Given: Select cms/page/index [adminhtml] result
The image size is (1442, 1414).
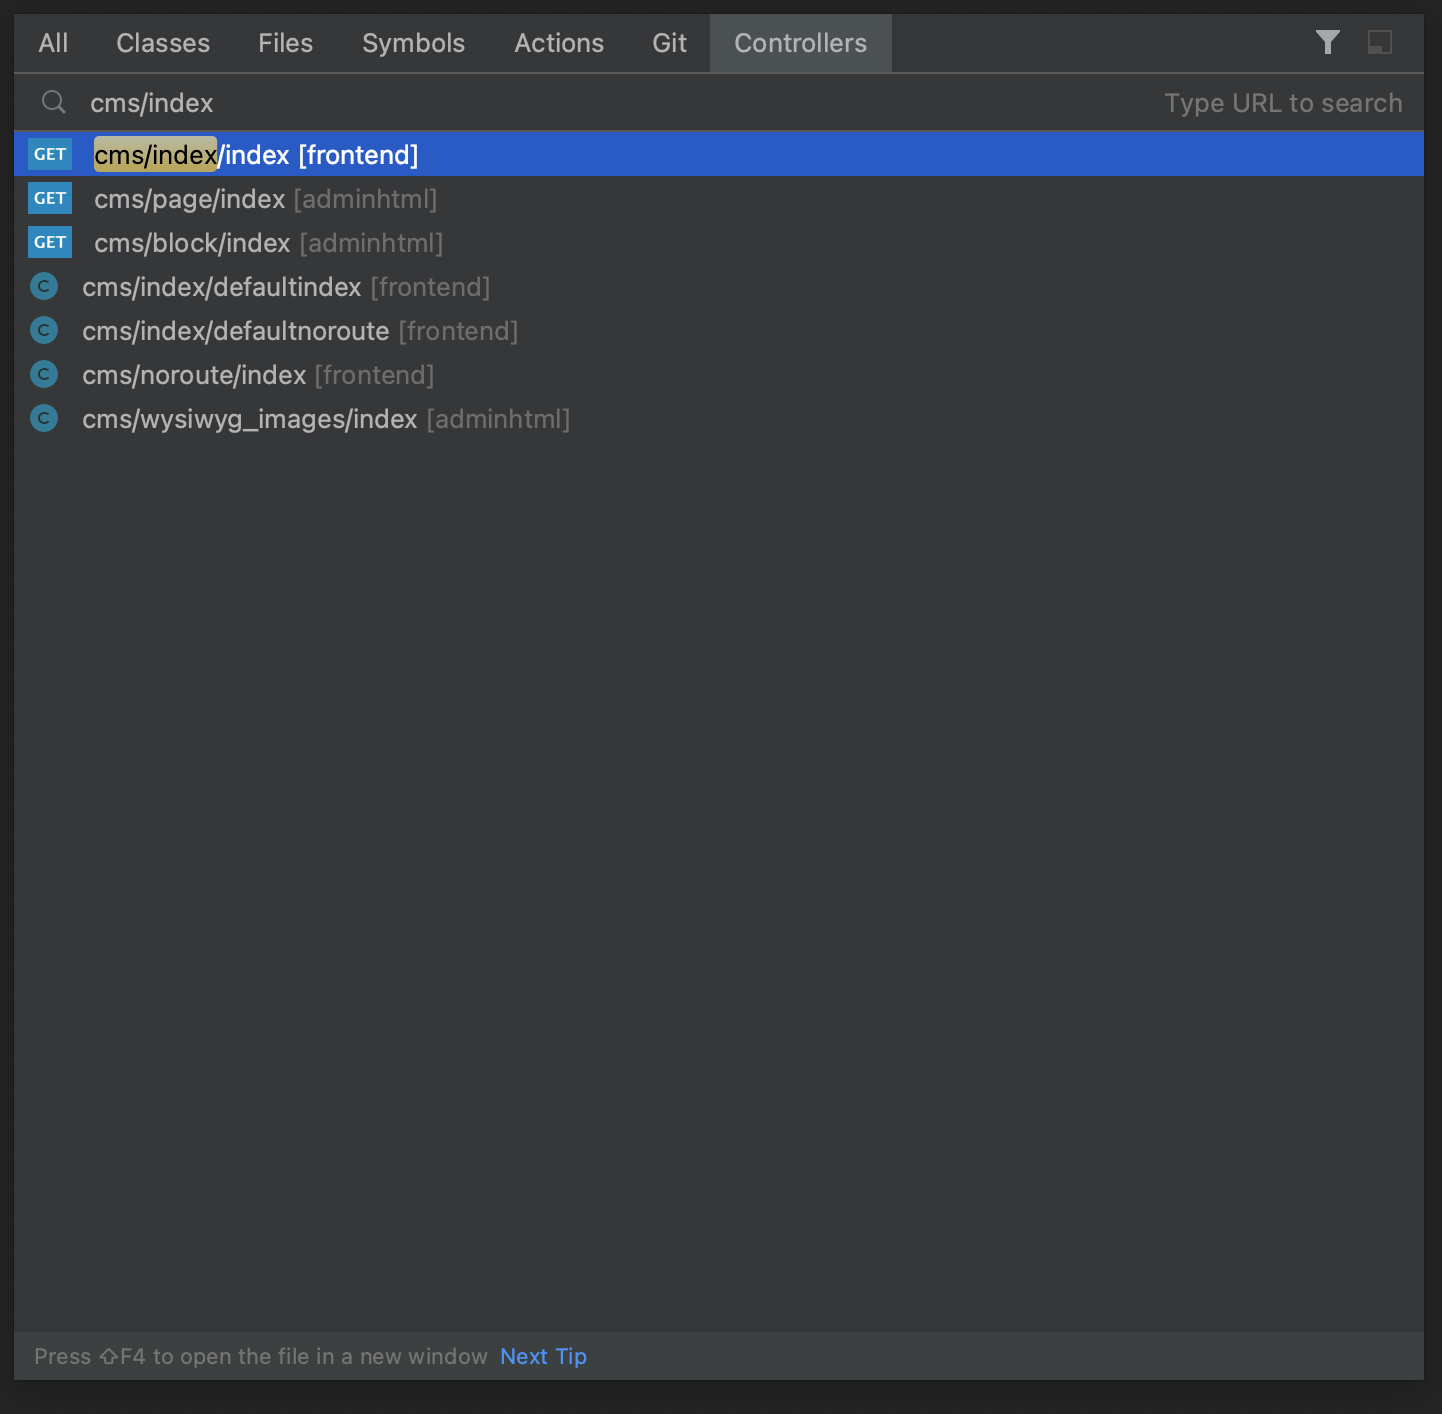Looking at the screenshot, I should 719,198.
